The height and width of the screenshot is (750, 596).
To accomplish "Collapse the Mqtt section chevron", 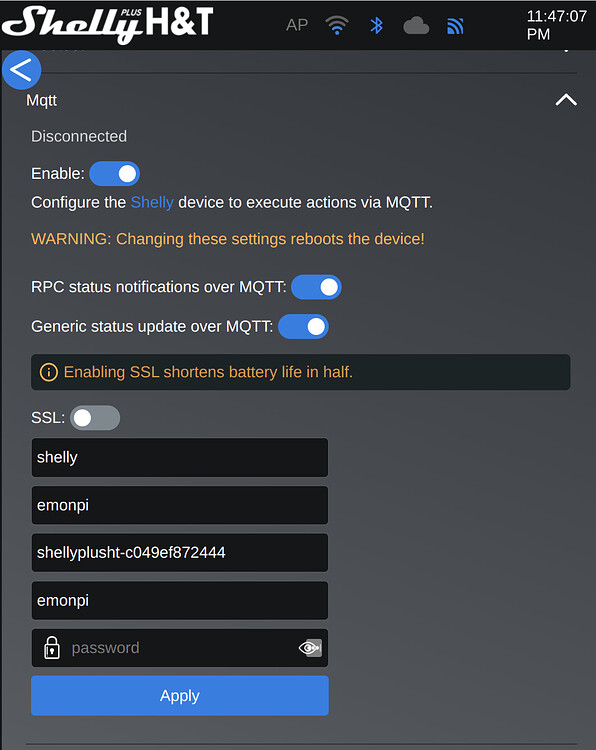I will pyautogui.click(x=566, y=100).
